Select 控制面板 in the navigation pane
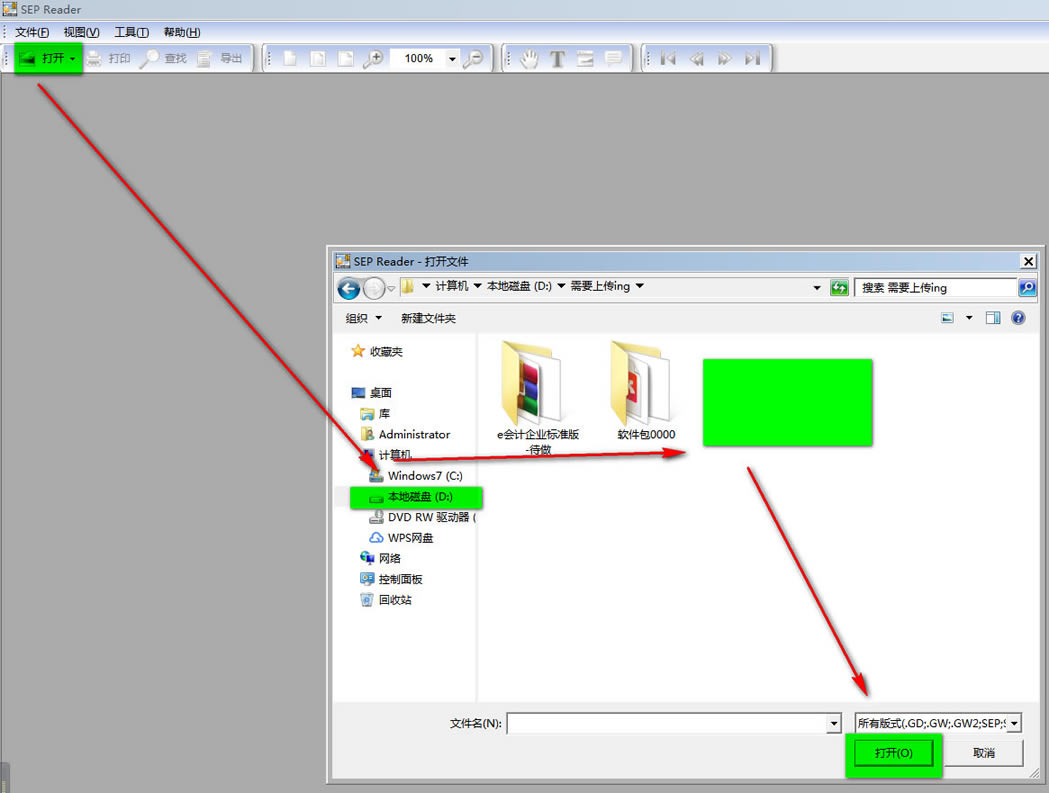Screen dimensions: 1049x793 391,579
